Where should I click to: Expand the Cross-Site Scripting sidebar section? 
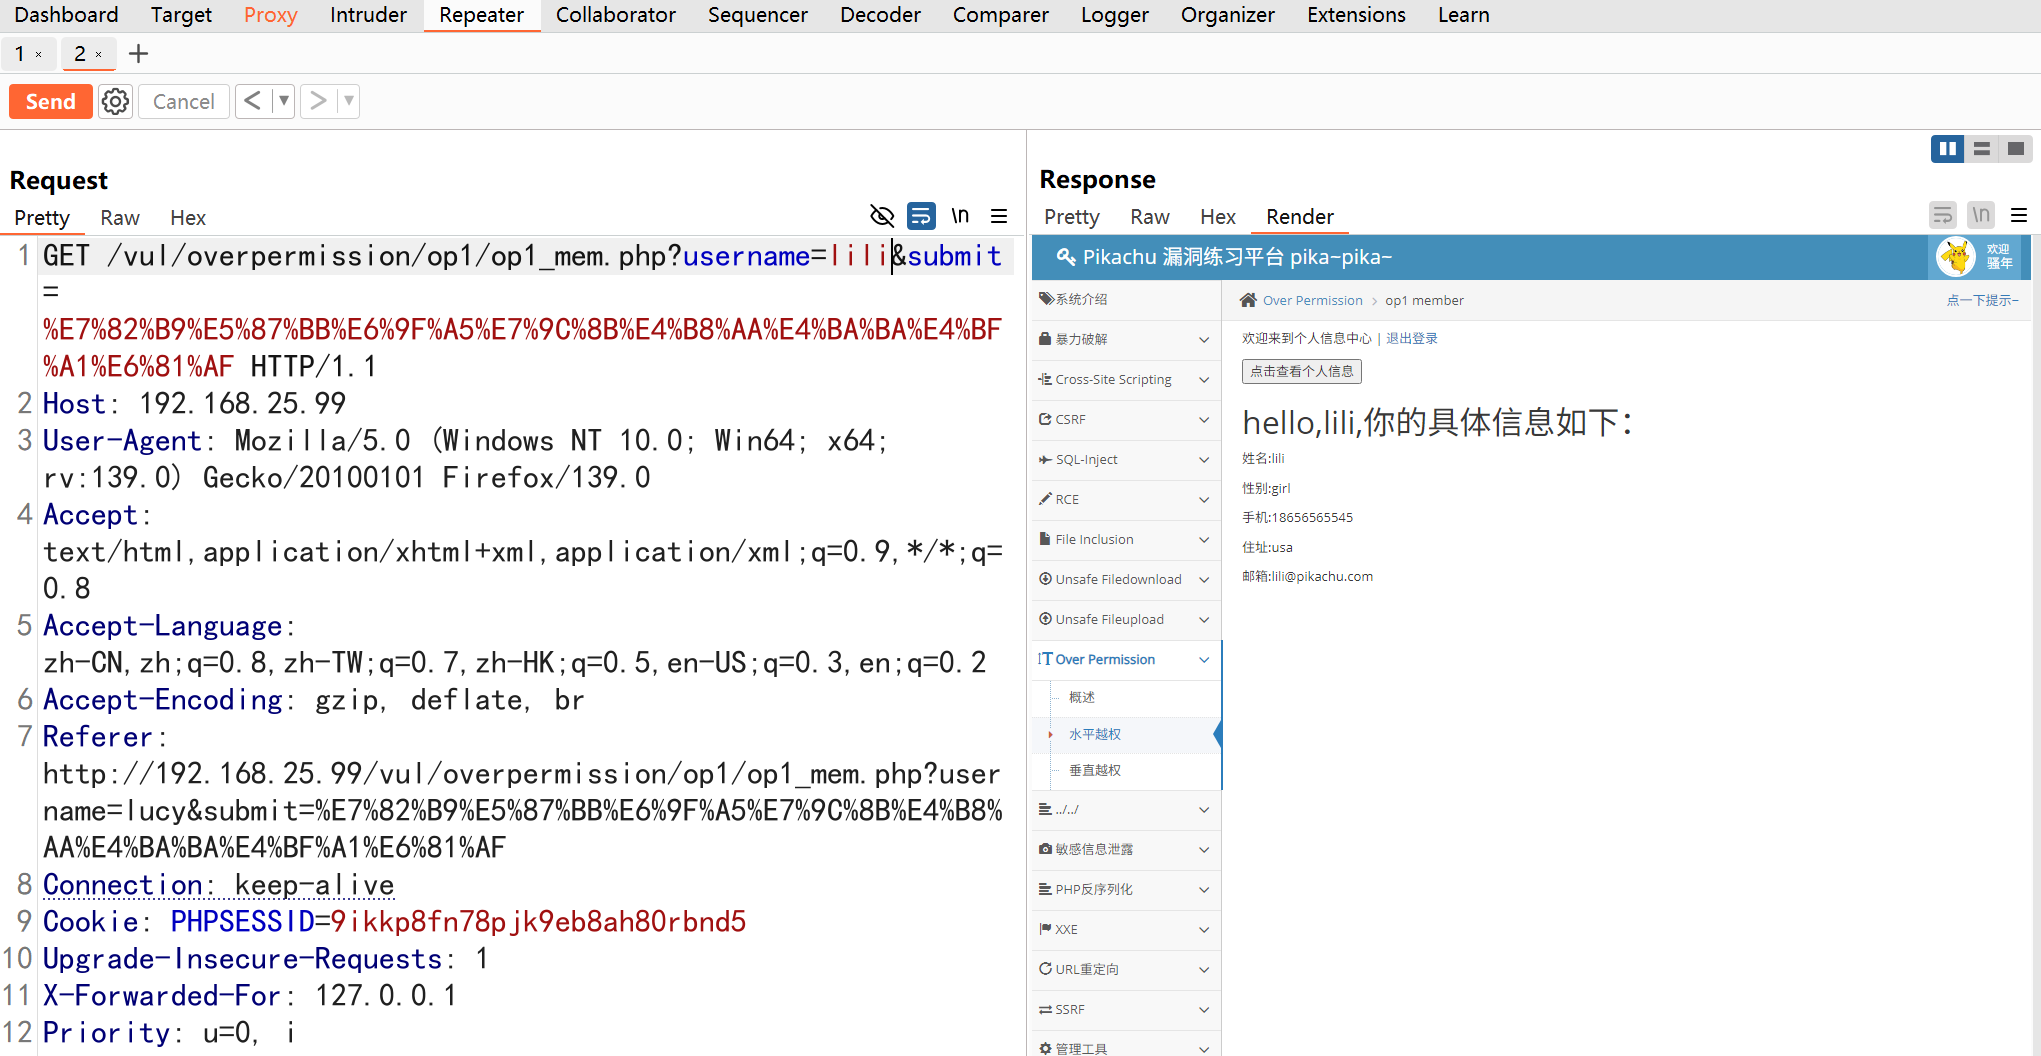pyautogui.click(x=1125, y=379)
